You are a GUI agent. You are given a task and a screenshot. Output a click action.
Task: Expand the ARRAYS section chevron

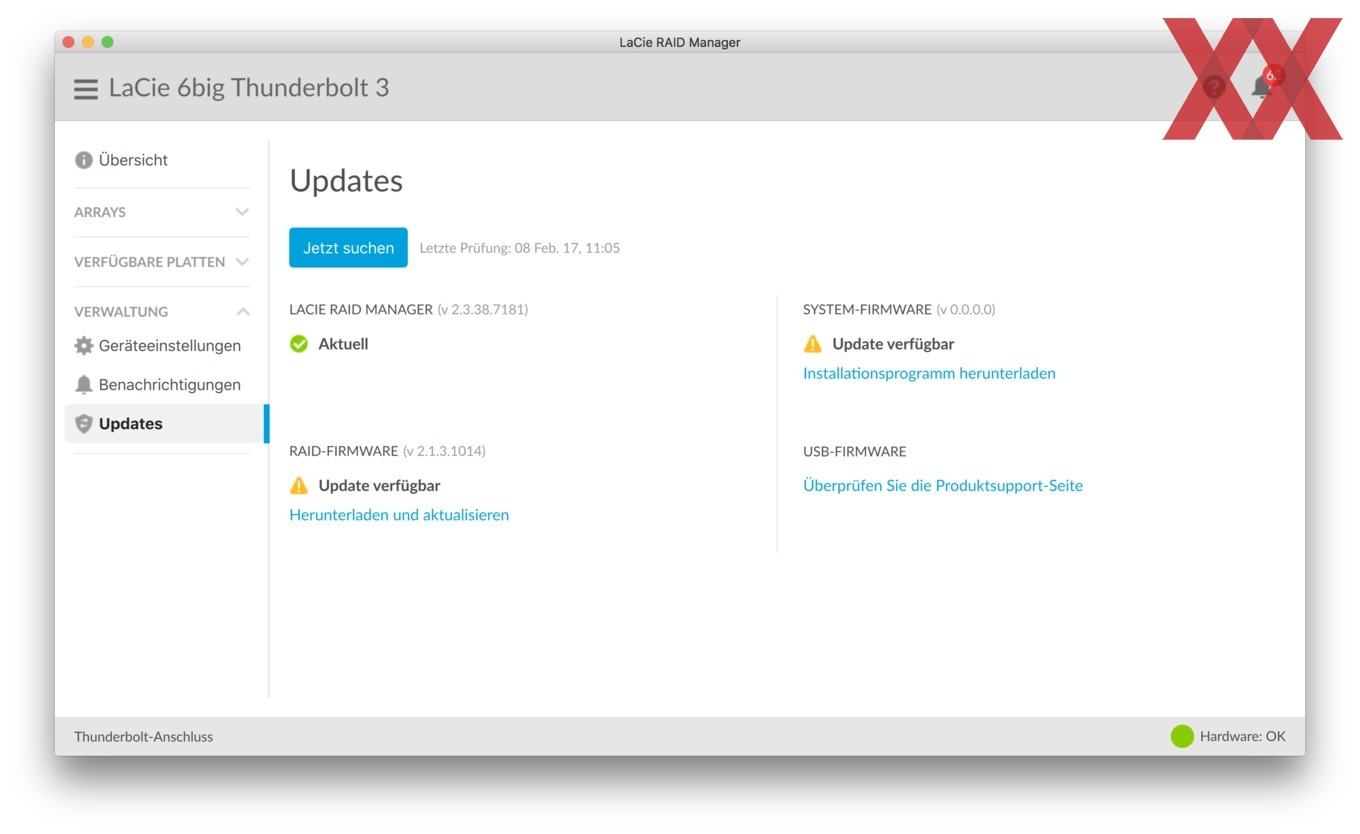(241, 212)
